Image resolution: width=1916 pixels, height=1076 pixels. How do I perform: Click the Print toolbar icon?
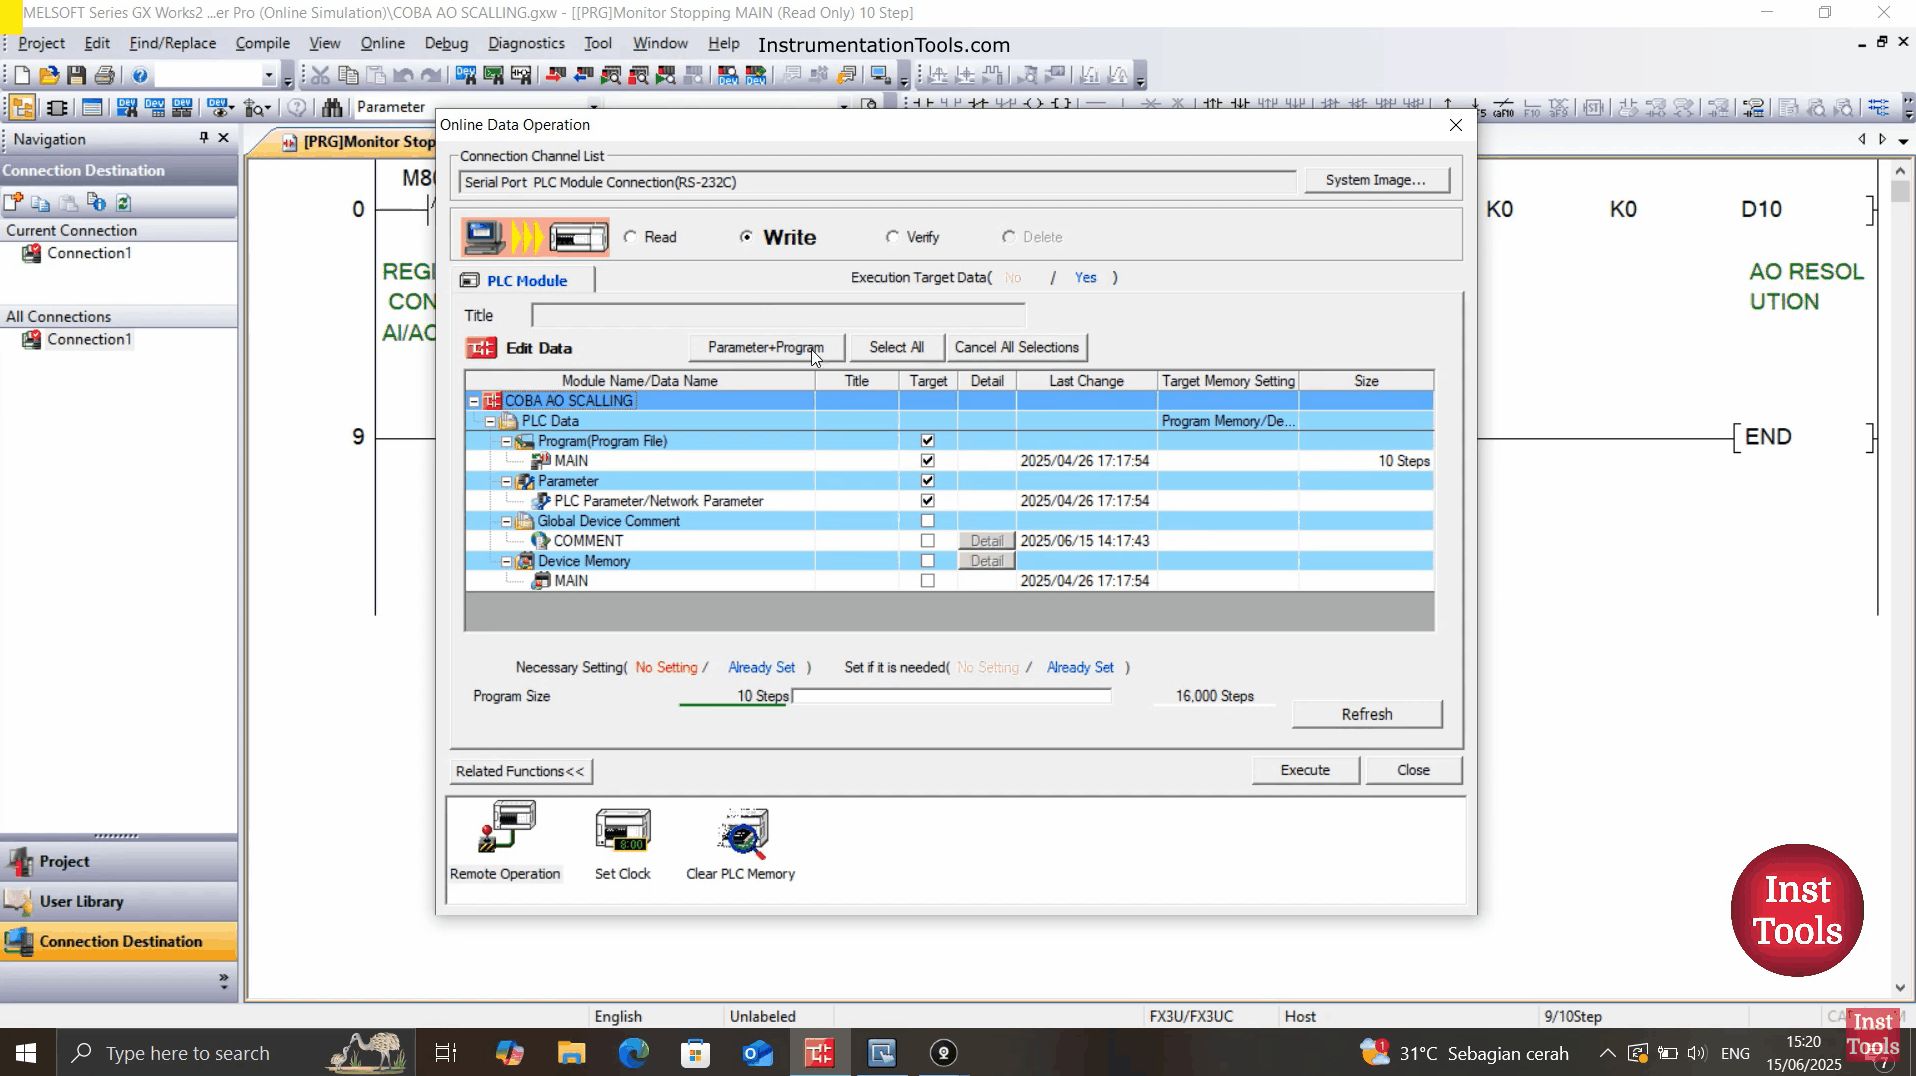click(x=104, y=75)
